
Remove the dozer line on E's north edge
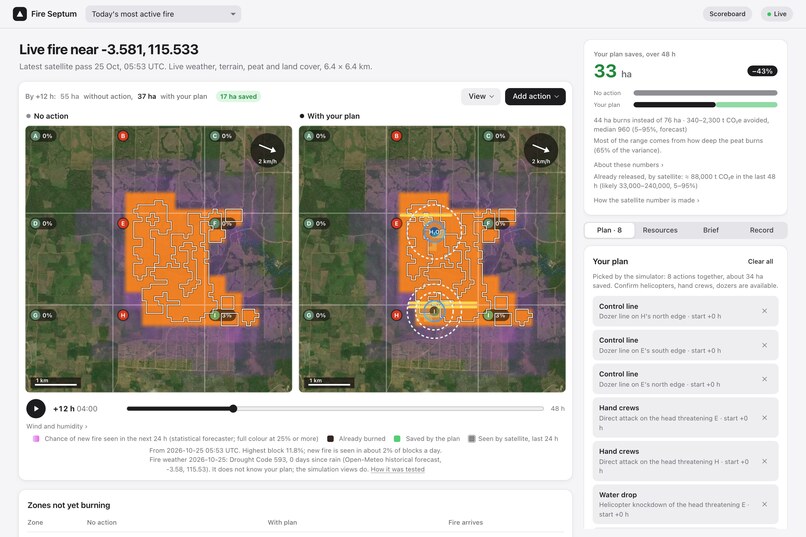click(x=764, y=379)
